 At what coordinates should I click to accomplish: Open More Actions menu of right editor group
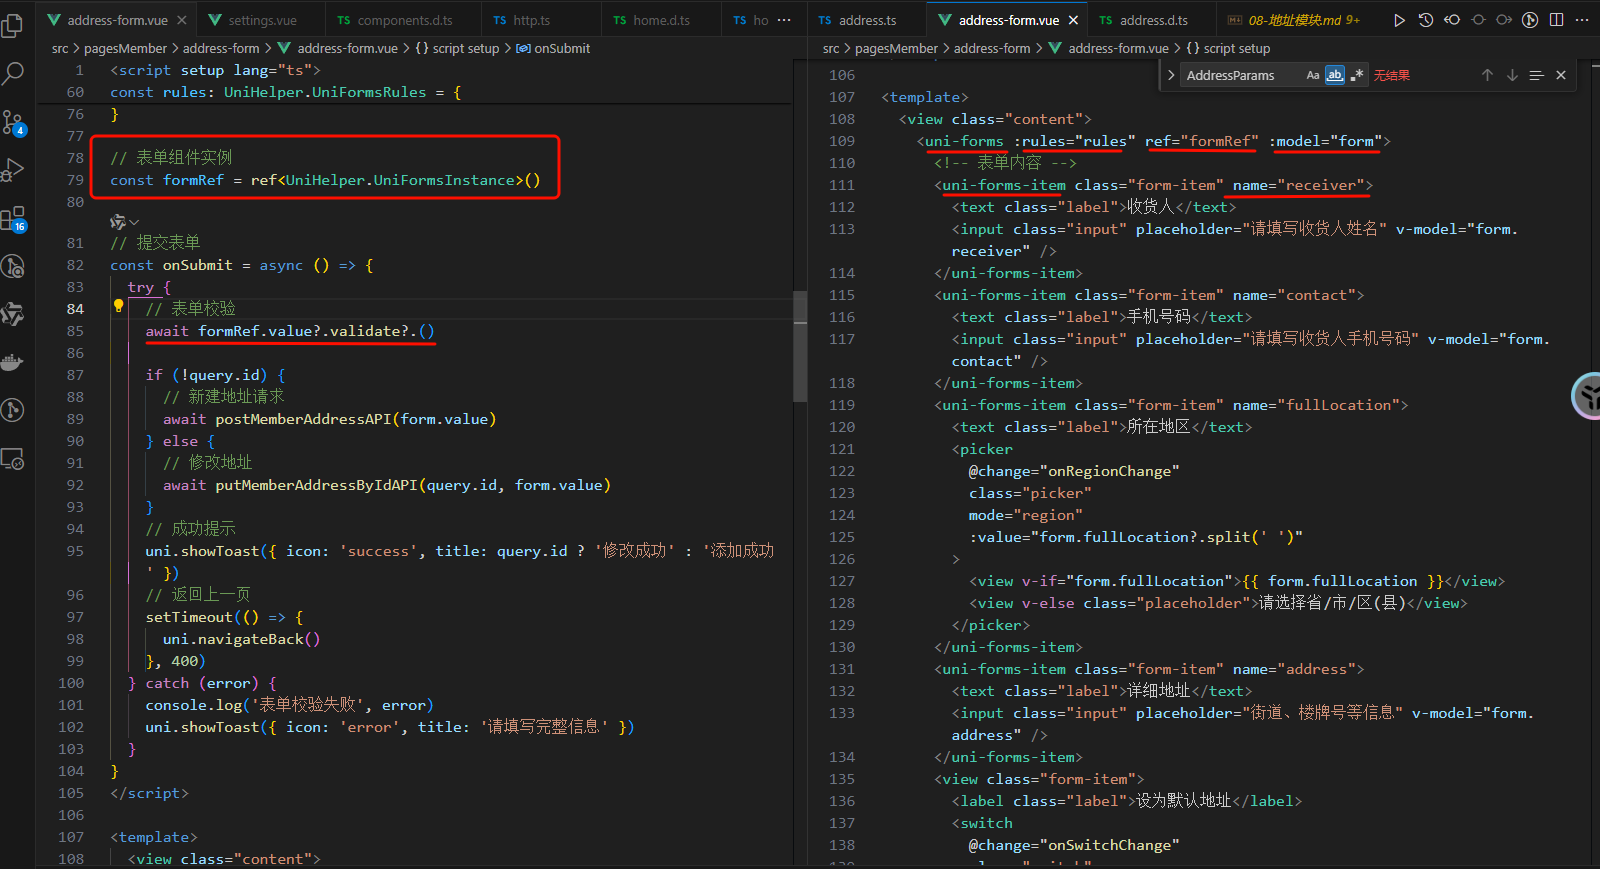coord(1582,20)
